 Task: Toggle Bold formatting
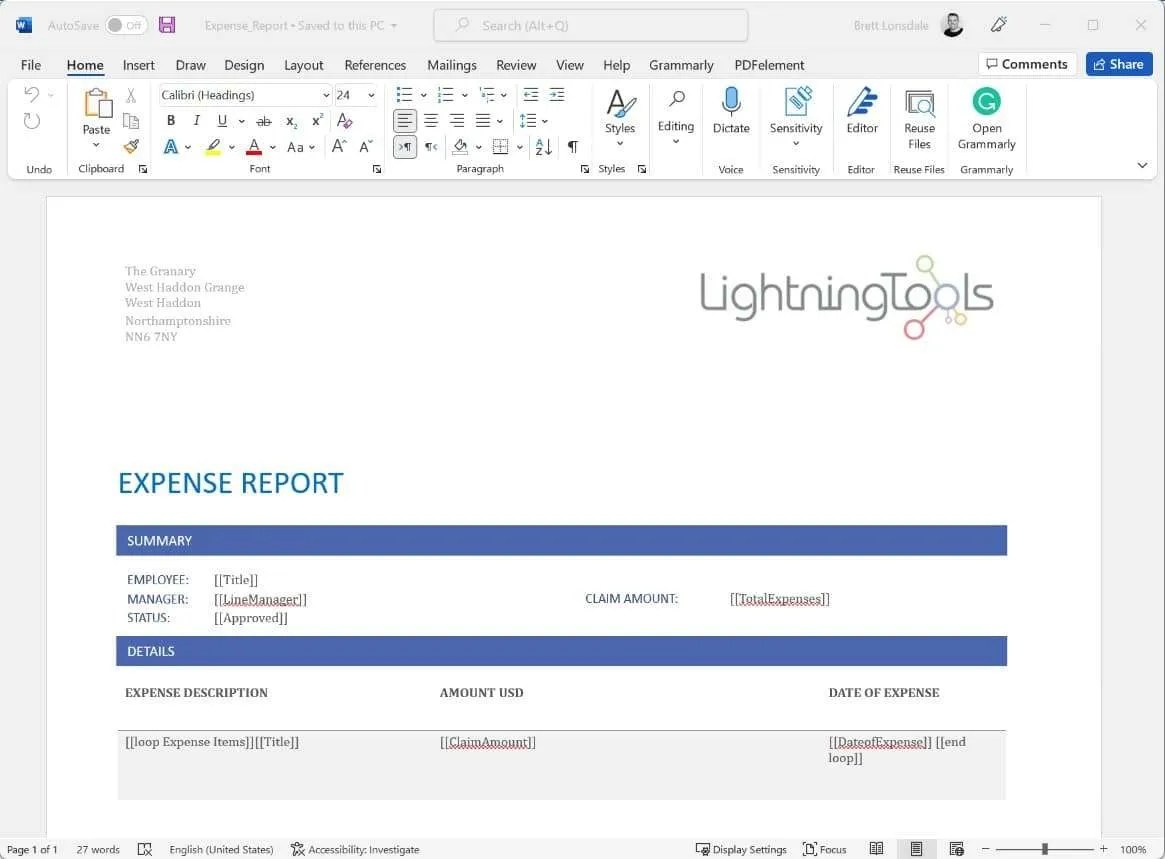click(171, 120)
